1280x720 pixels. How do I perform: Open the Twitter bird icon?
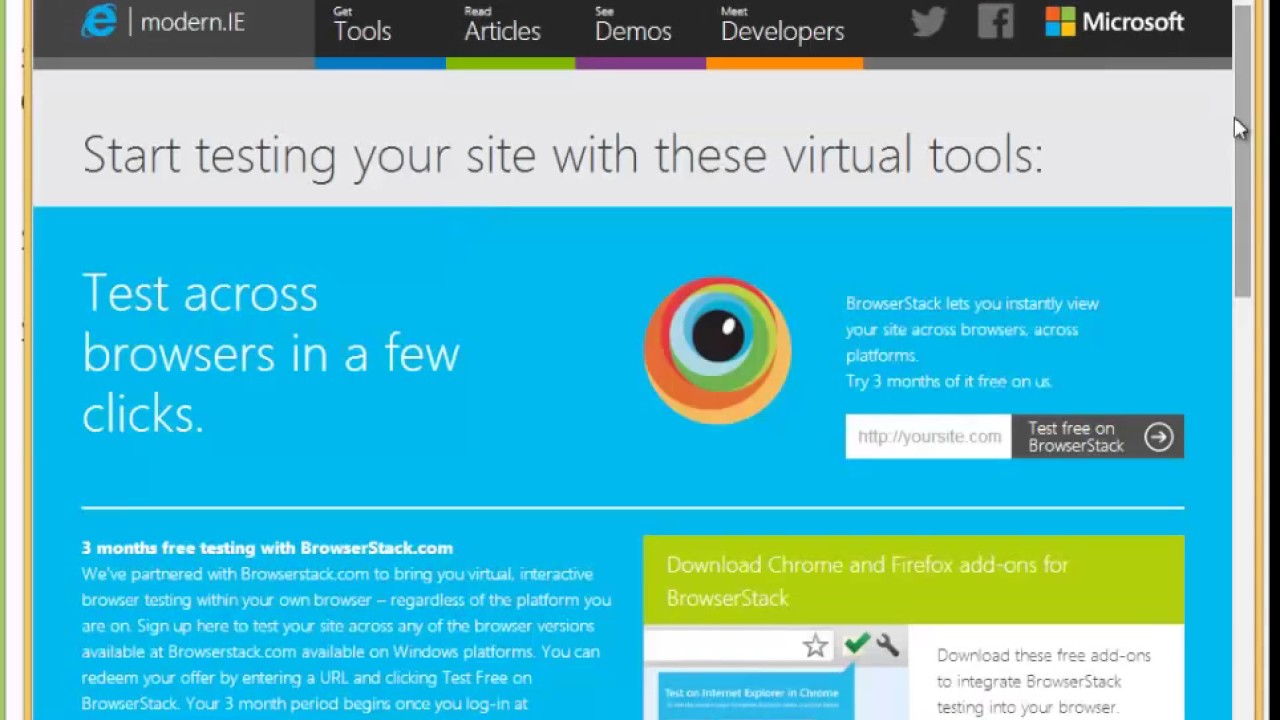click(x=928, y=21)
